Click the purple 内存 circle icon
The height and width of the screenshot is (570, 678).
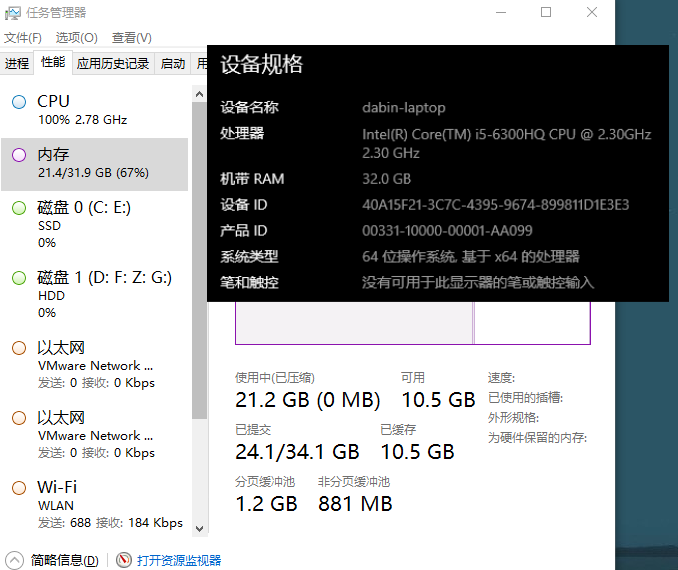point(19,155)
